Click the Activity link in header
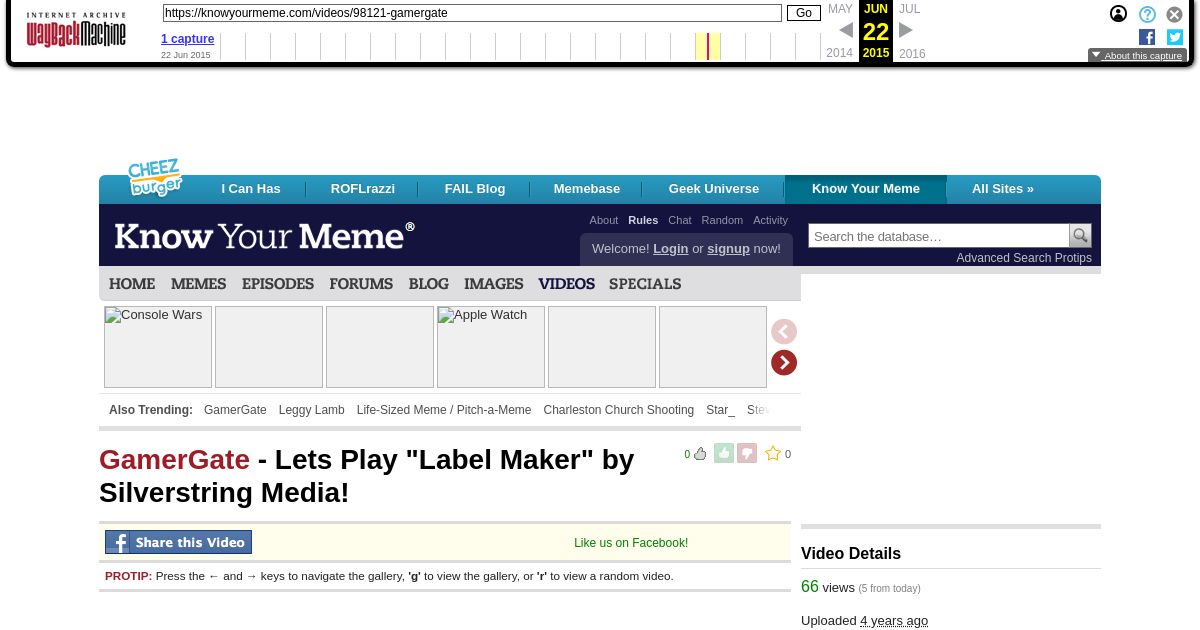This screenshot has height=630, width=1200. coord(770,220)
